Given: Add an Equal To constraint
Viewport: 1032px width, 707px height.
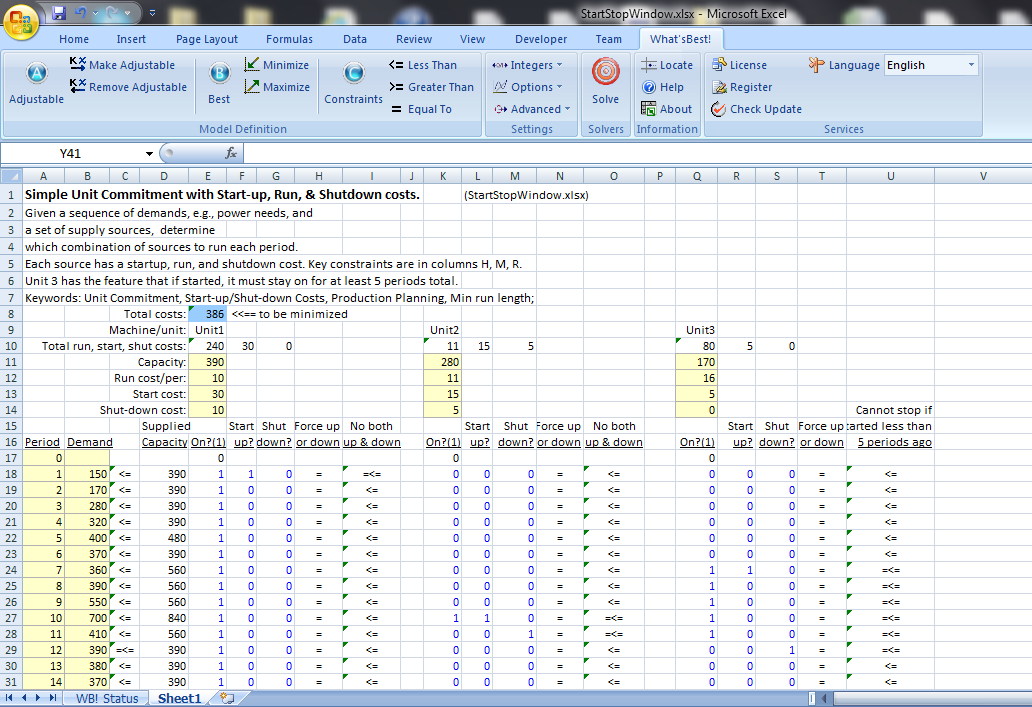Looking at the screenshot, I should [421, 109].
